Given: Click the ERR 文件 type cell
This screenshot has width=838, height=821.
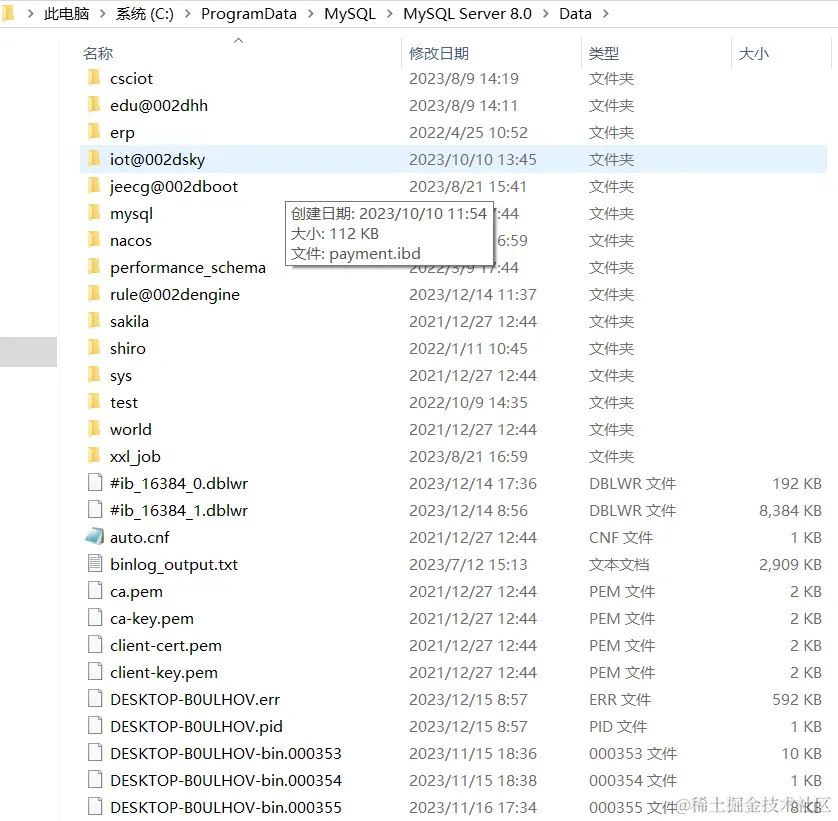Looking at the screenshot, I should [x=620, y=699].
